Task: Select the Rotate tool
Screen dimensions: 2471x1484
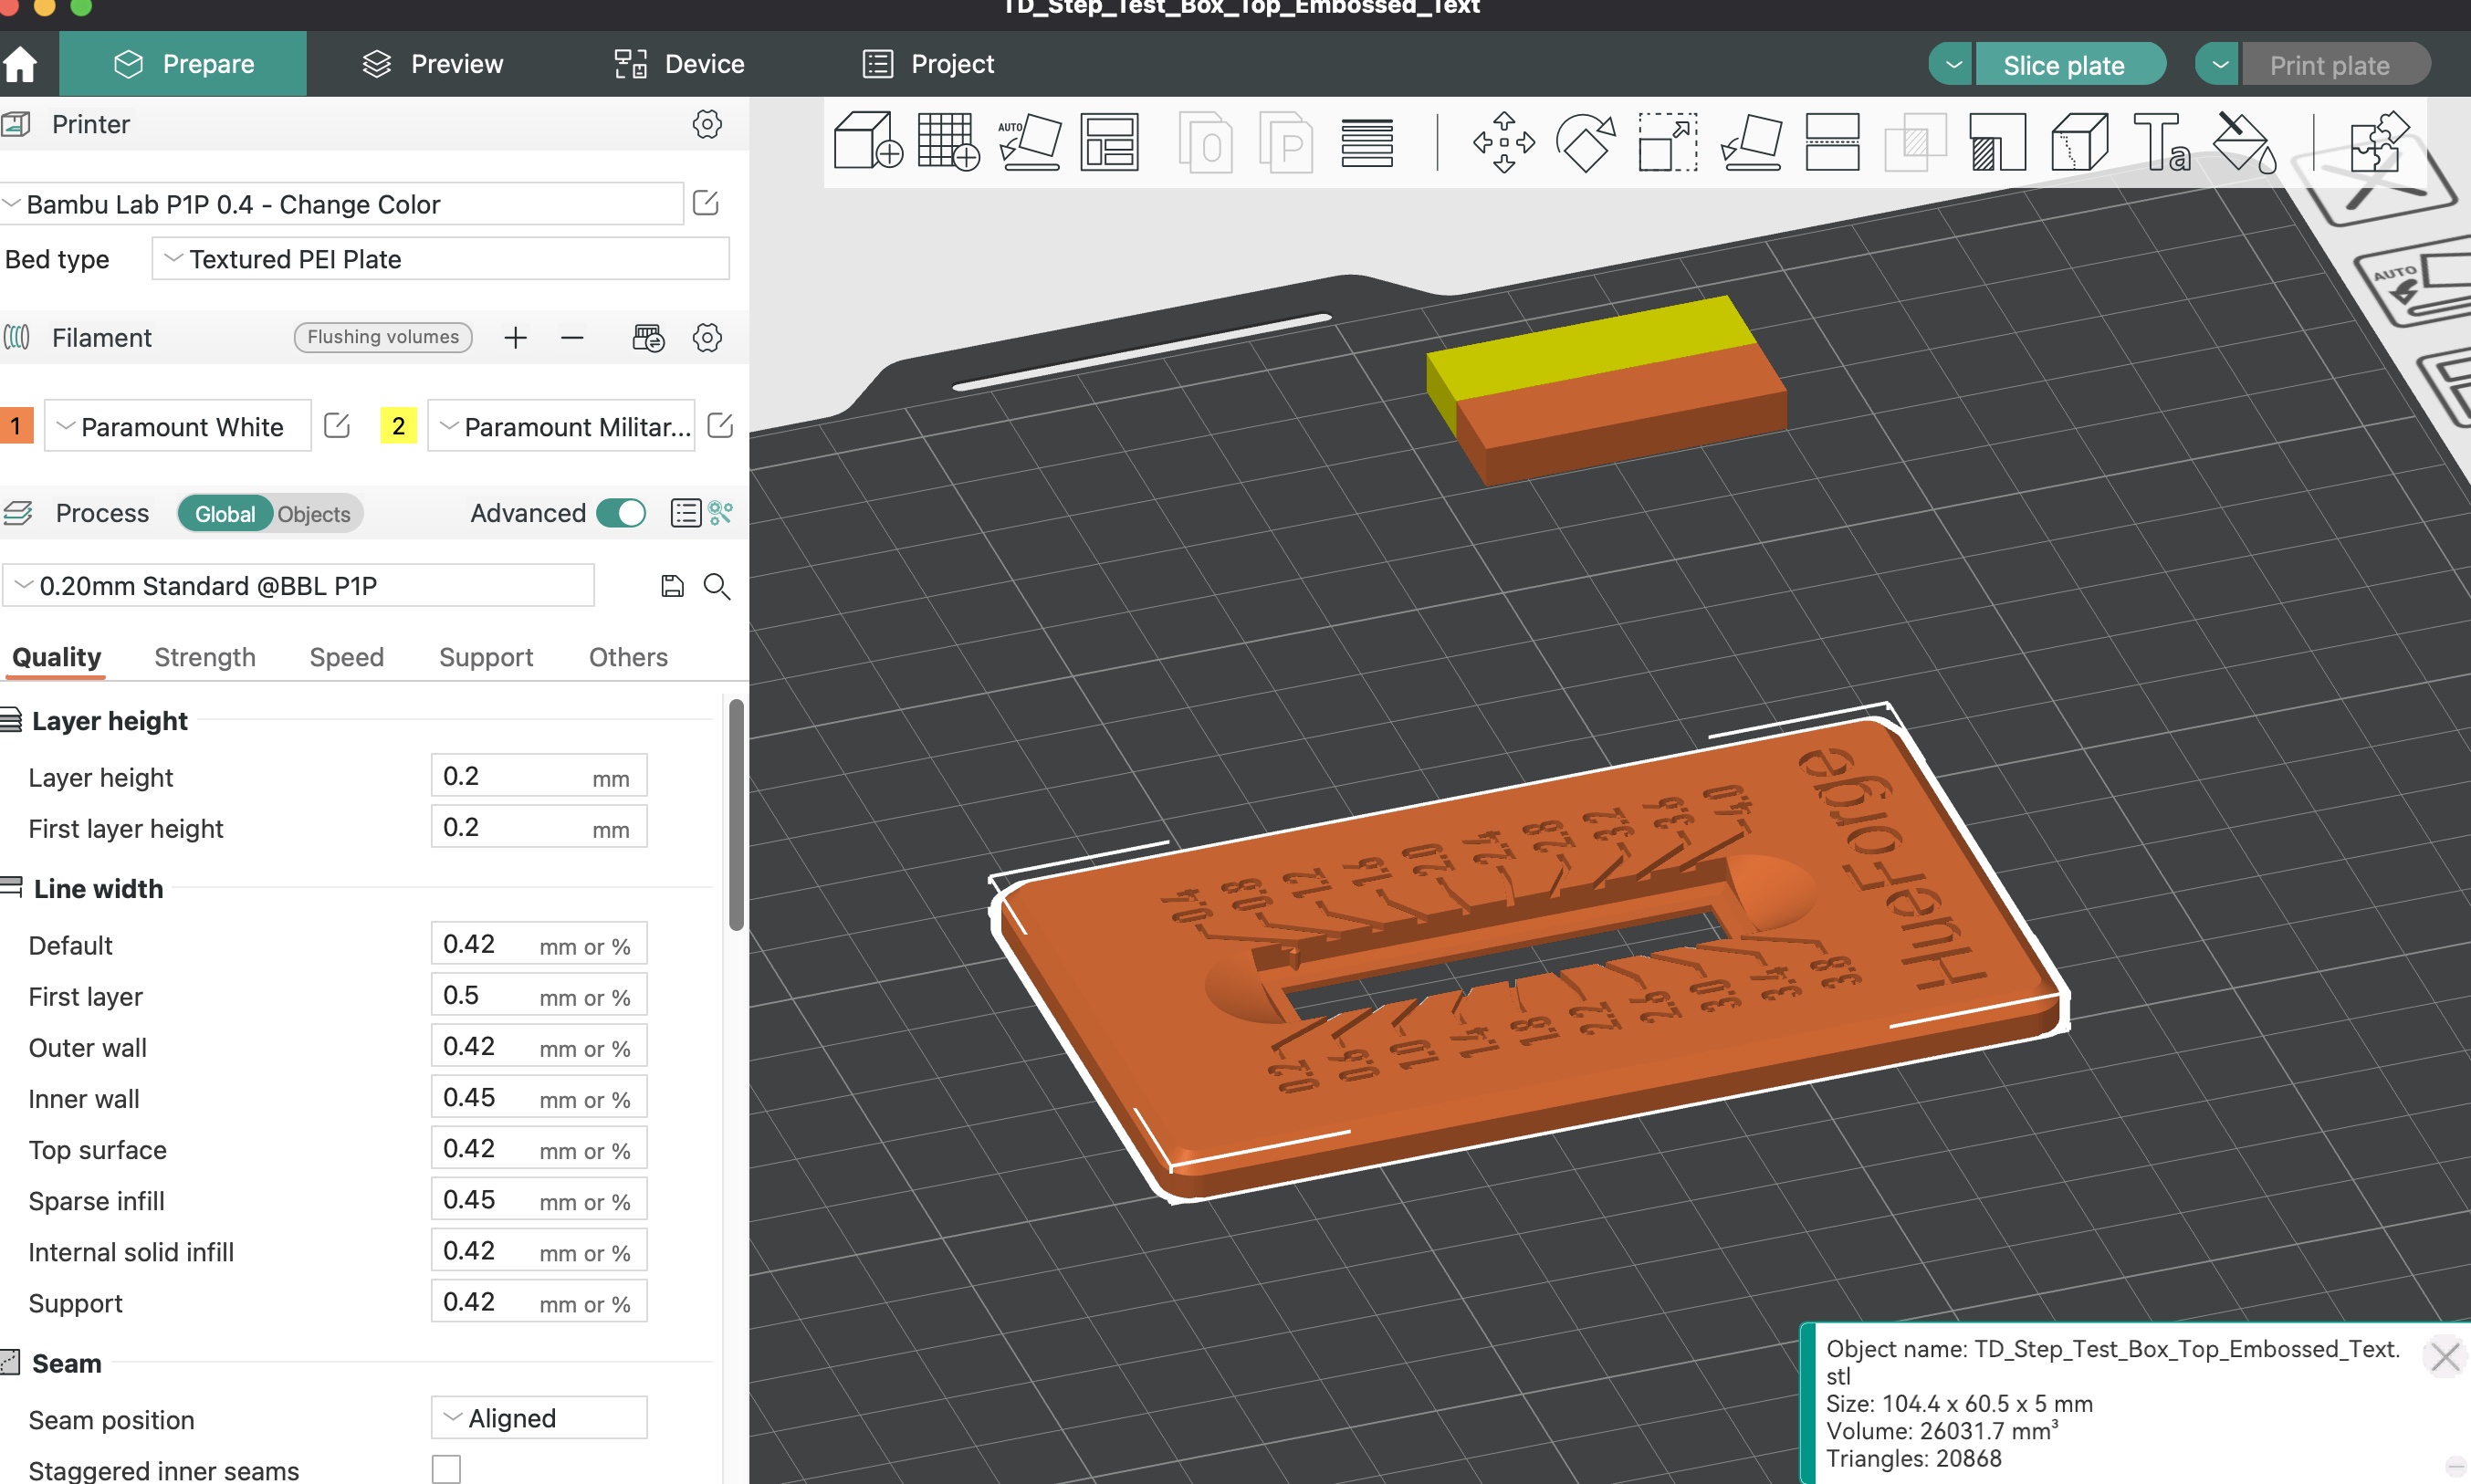Action: (x=1586, y=143)
